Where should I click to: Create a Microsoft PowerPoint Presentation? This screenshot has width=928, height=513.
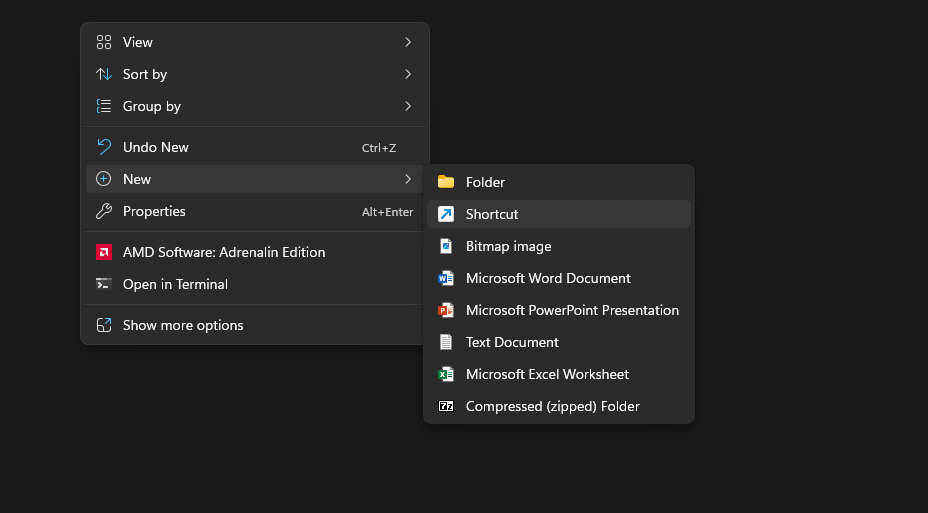(x=559, y=310)
